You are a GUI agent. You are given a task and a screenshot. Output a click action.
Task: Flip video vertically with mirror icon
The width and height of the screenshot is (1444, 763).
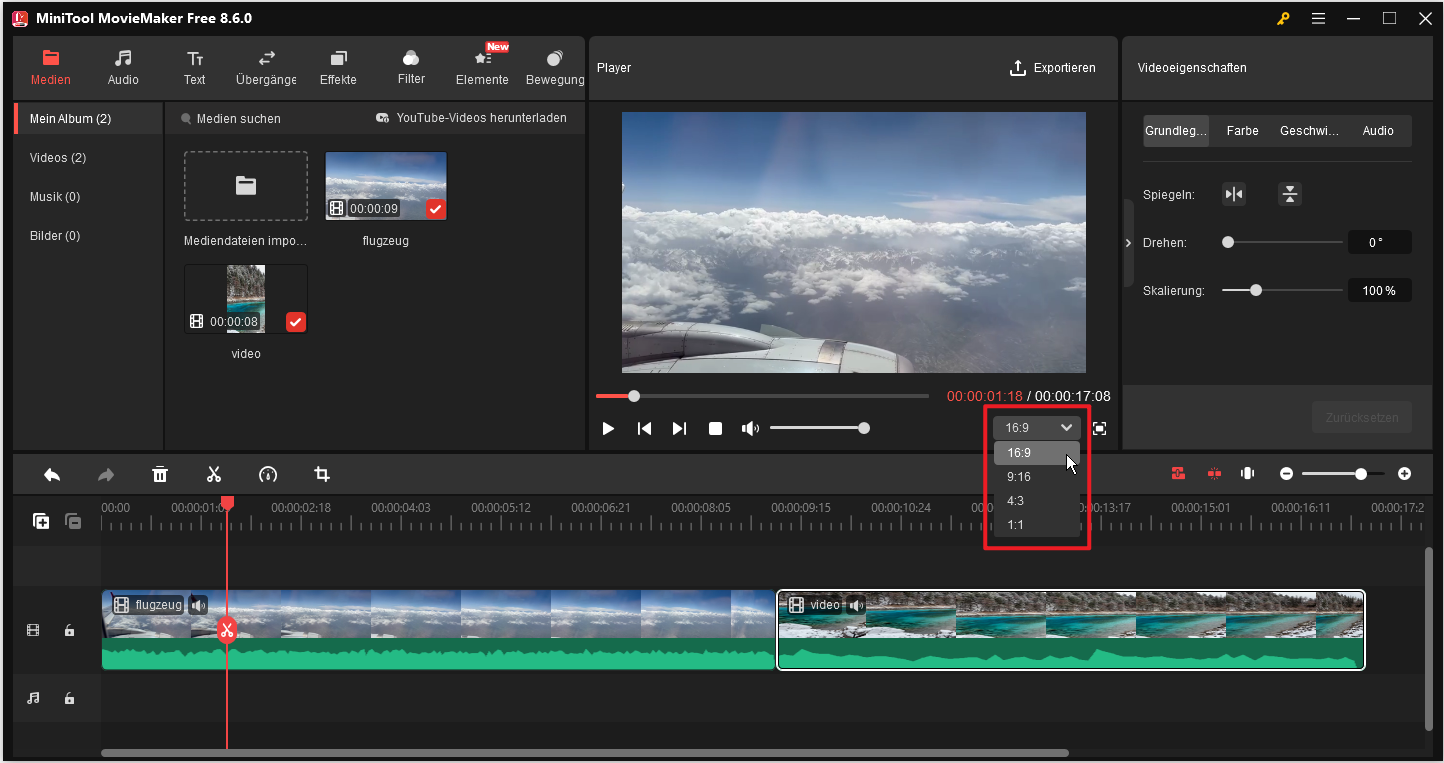coord(1290,194)
